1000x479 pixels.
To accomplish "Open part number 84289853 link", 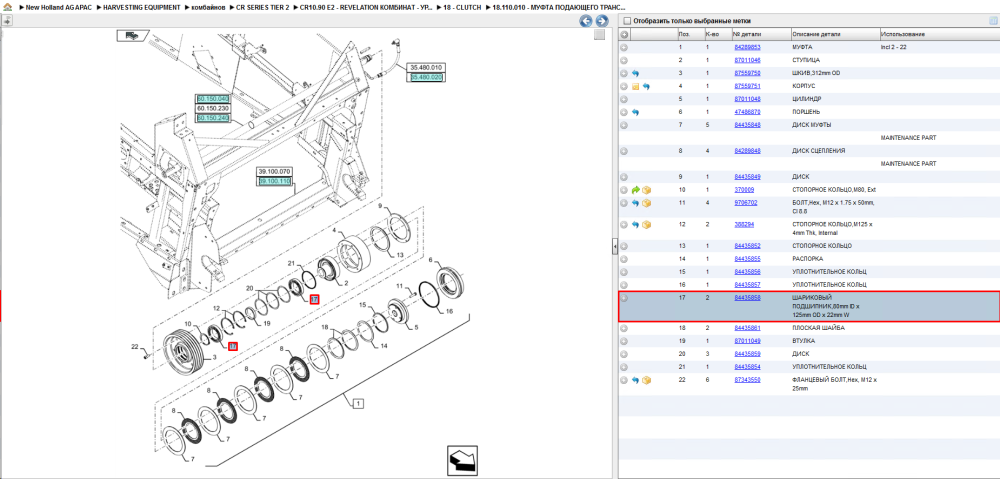I will [x=747, y=47].
